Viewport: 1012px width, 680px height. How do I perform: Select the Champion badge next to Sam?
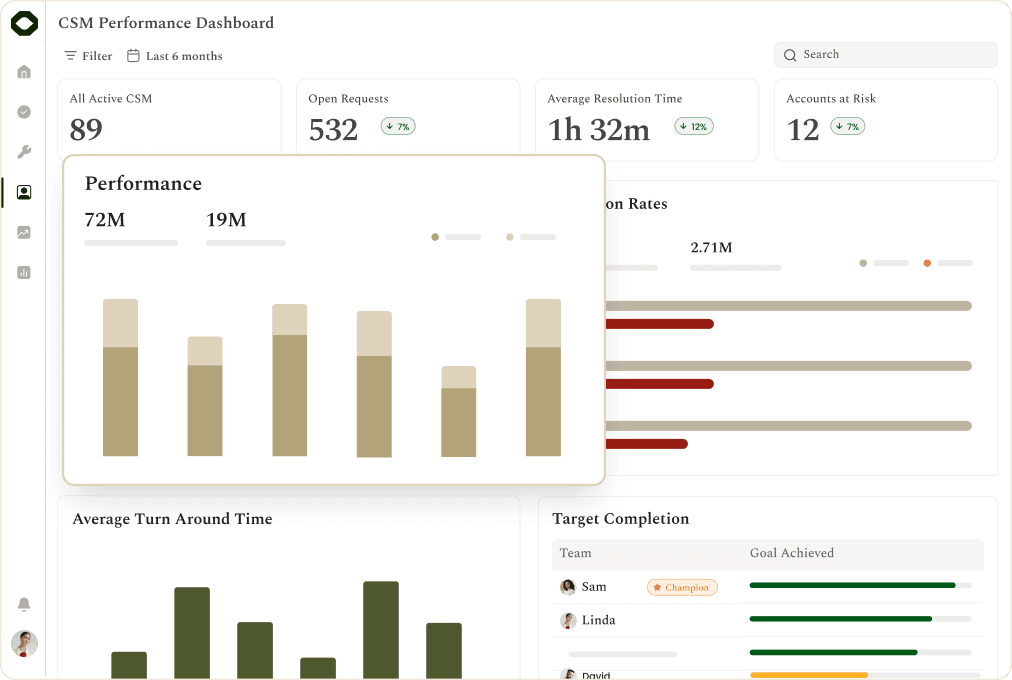[682, 587]
